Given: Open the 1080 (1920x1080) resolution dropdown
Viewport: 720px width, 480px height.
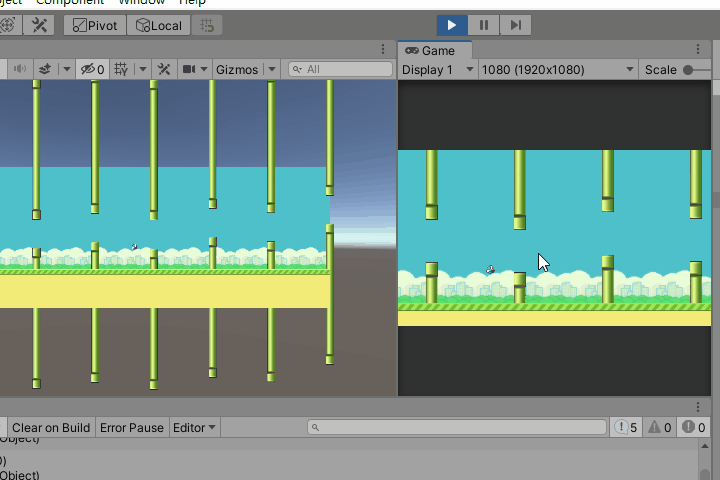Looking at the screenshot, I should (558, 70).
